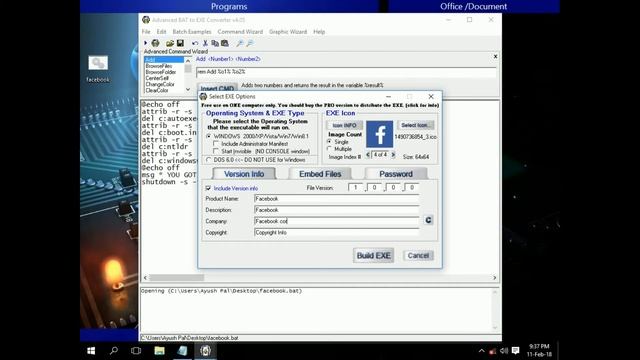Click the Copyright input field
Screen dimensions: 640x360
coord(337,232)
